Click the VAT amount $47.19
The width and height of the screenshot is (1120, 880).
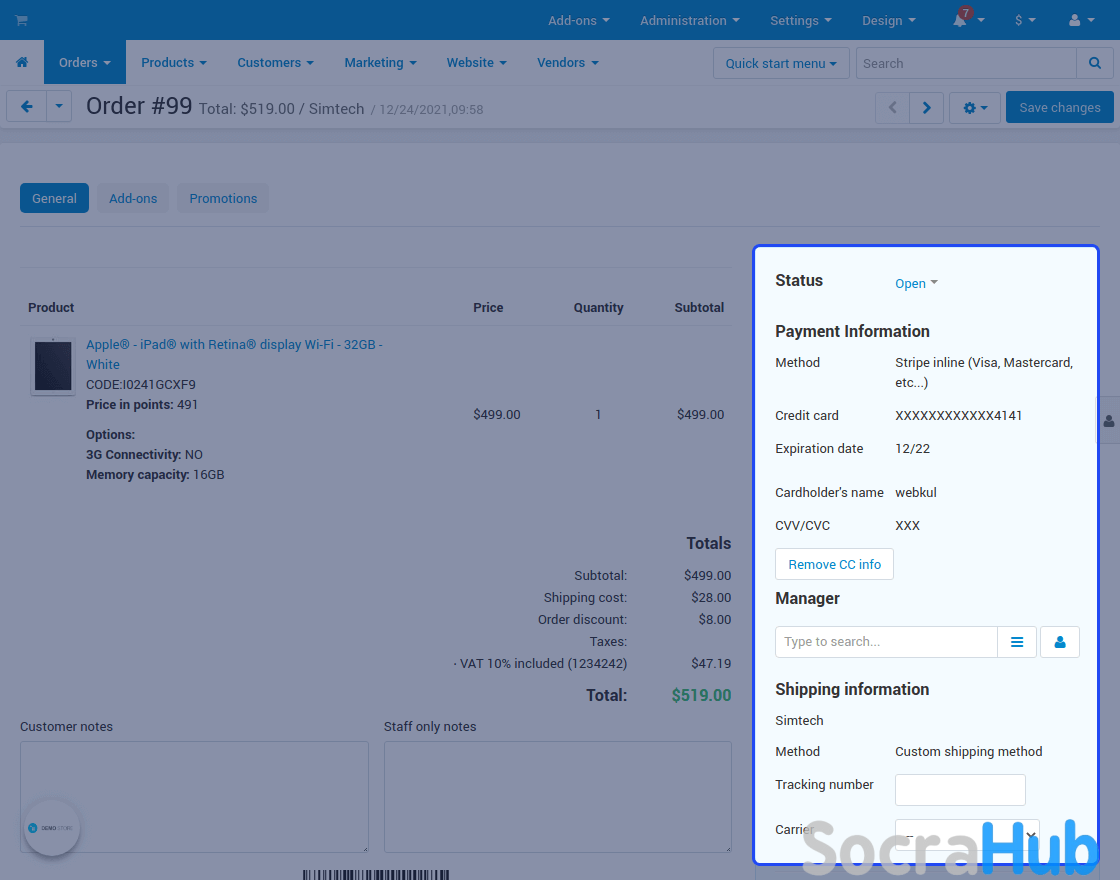coord(711,664)
